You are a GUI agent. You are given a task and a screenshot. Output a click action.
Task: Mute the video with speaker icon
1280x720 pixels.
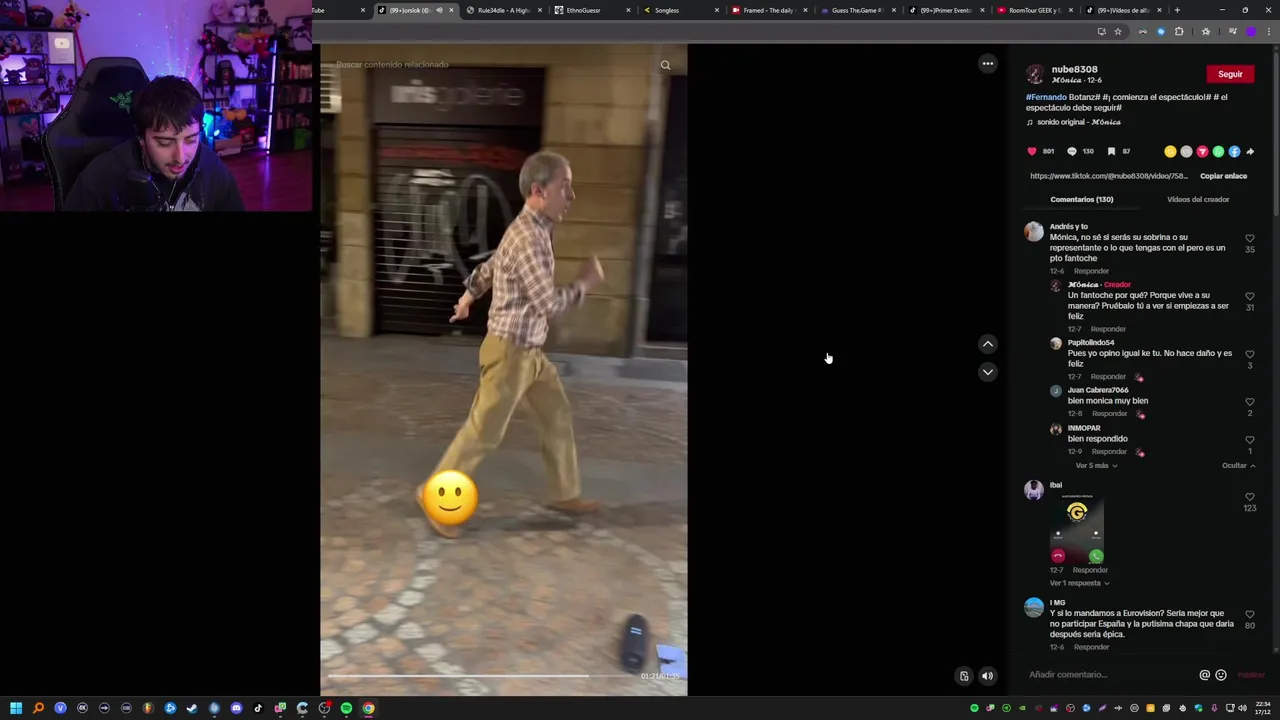(x=987, y=676)
